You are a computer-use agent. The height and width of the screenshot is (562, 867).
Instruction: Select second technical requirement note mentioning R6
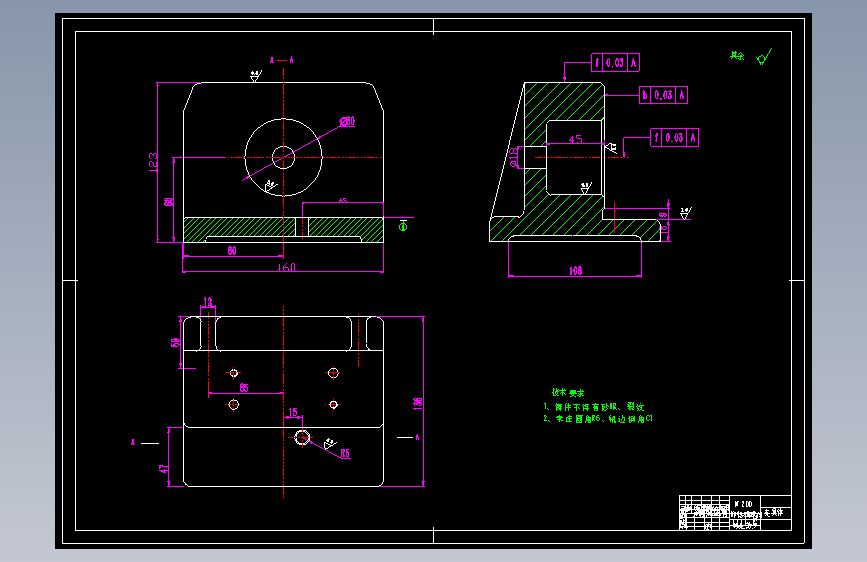(x=598, y=419)
